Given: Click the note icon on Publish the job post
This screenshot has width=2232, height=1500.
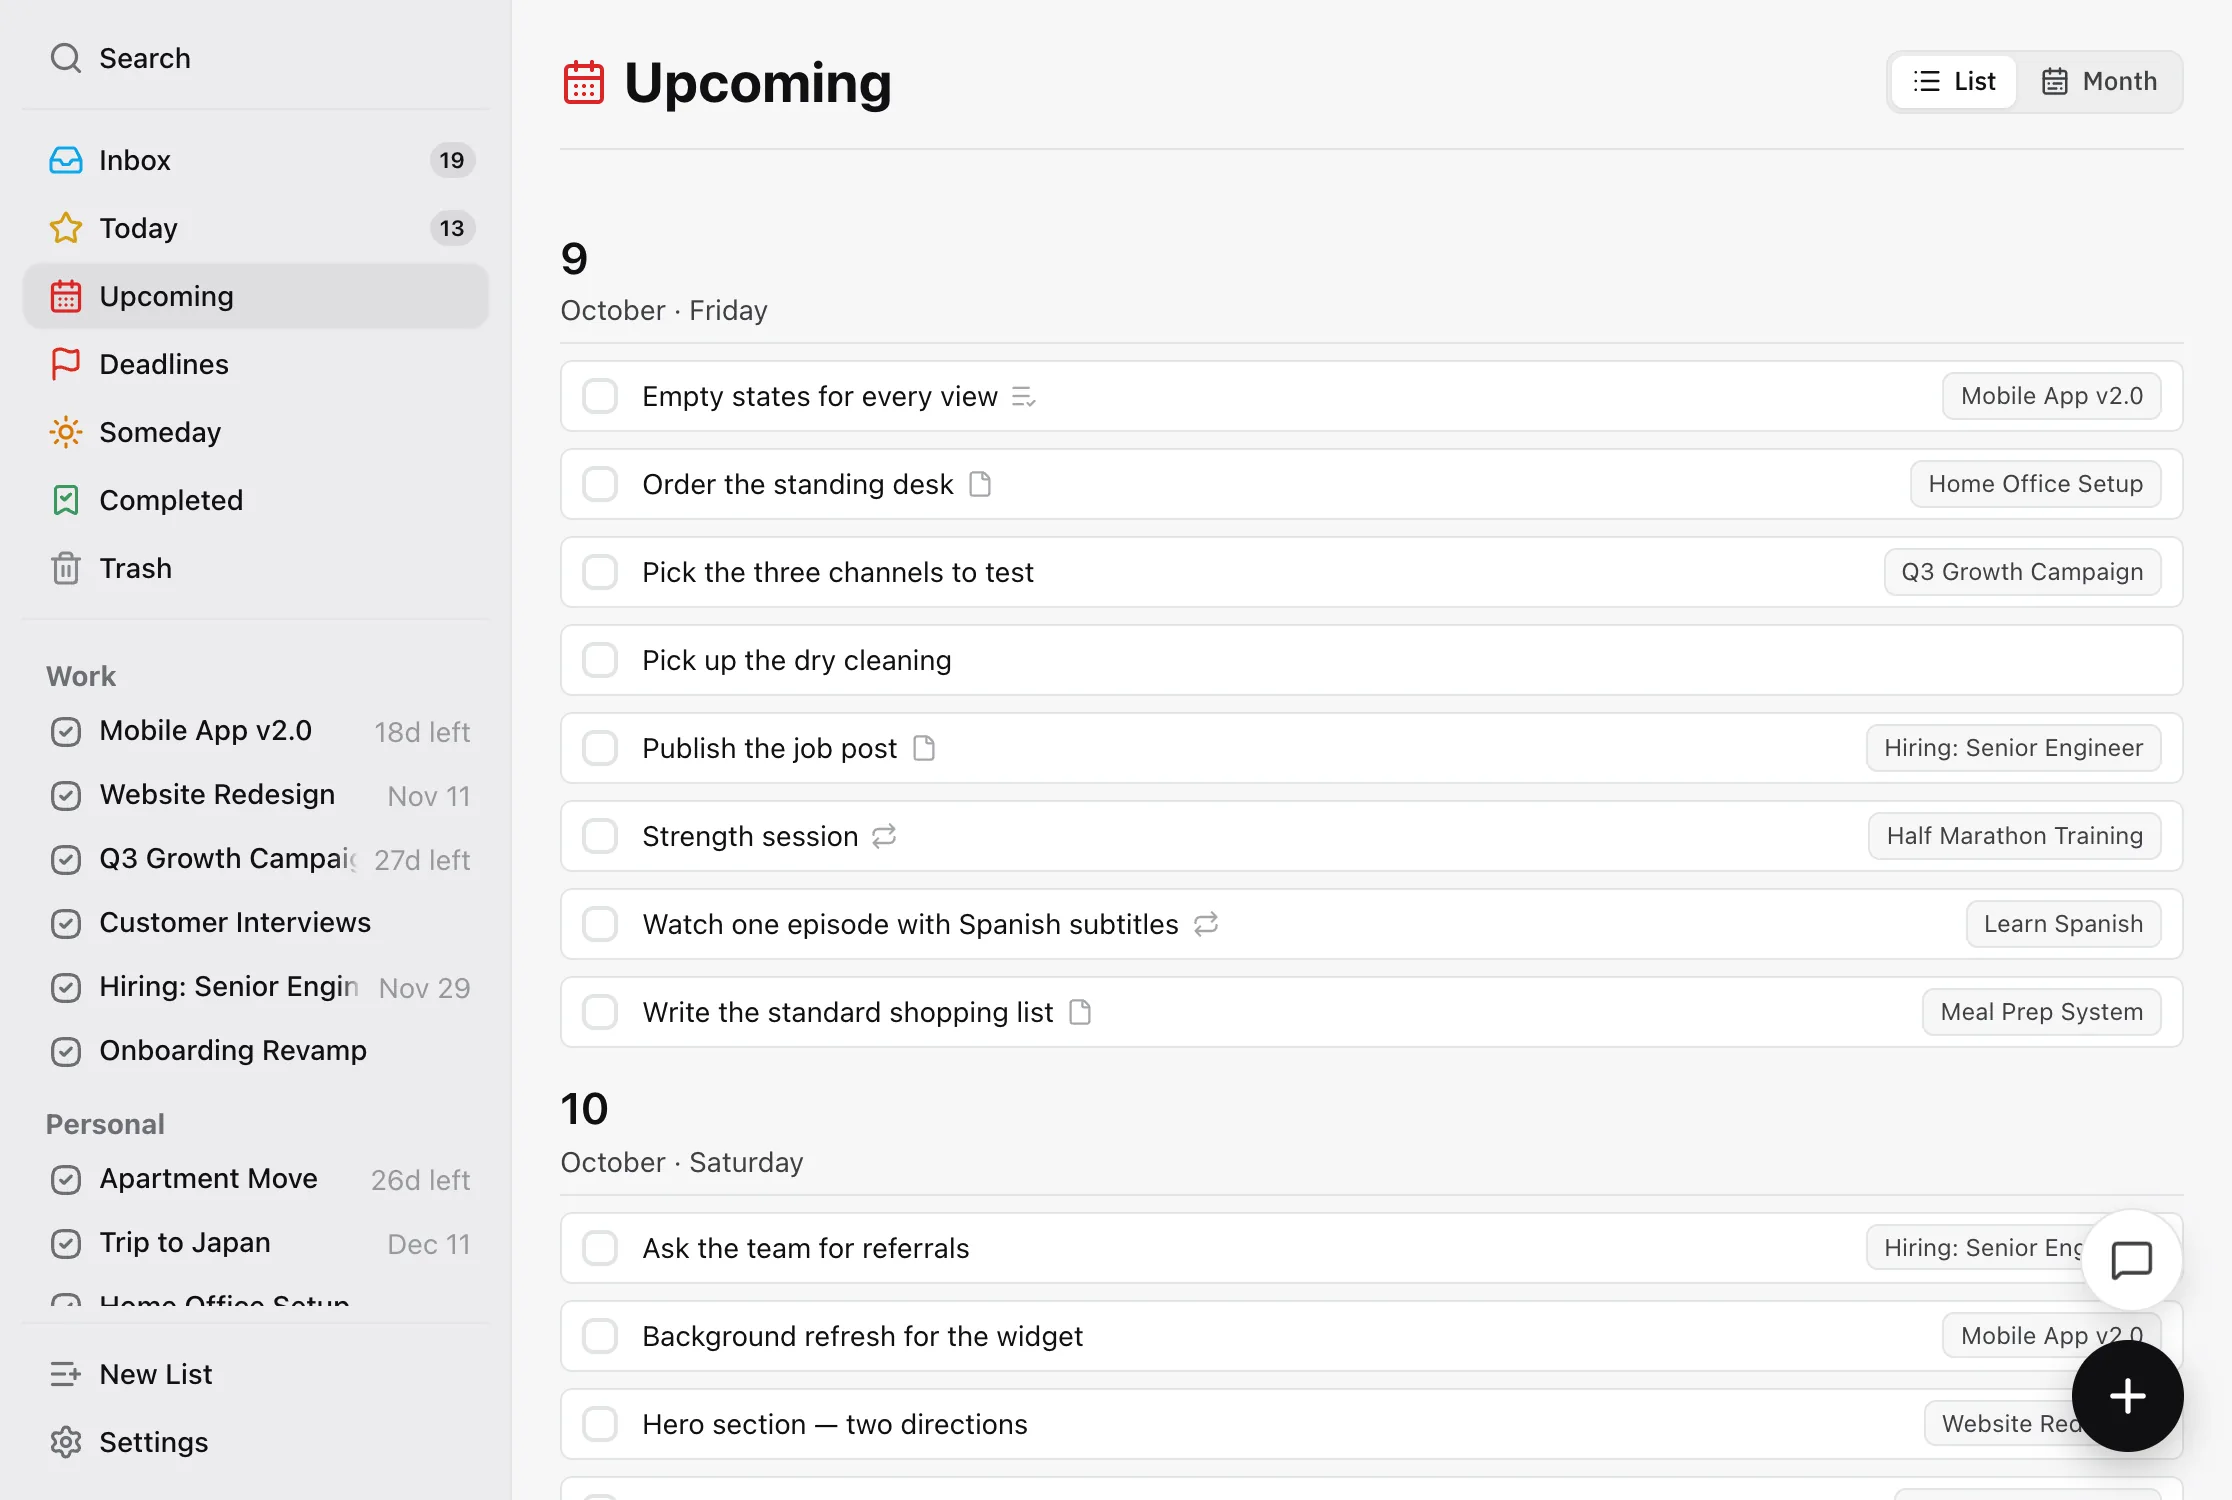Looking at the screenshot, I should [924, 748].
